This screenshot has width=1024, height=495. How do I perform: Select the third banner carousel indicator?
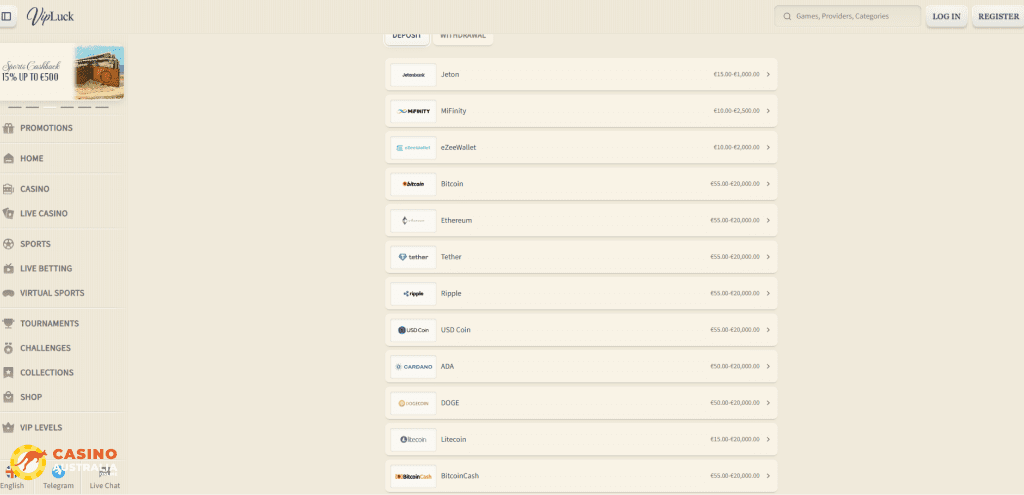(50, 107)
